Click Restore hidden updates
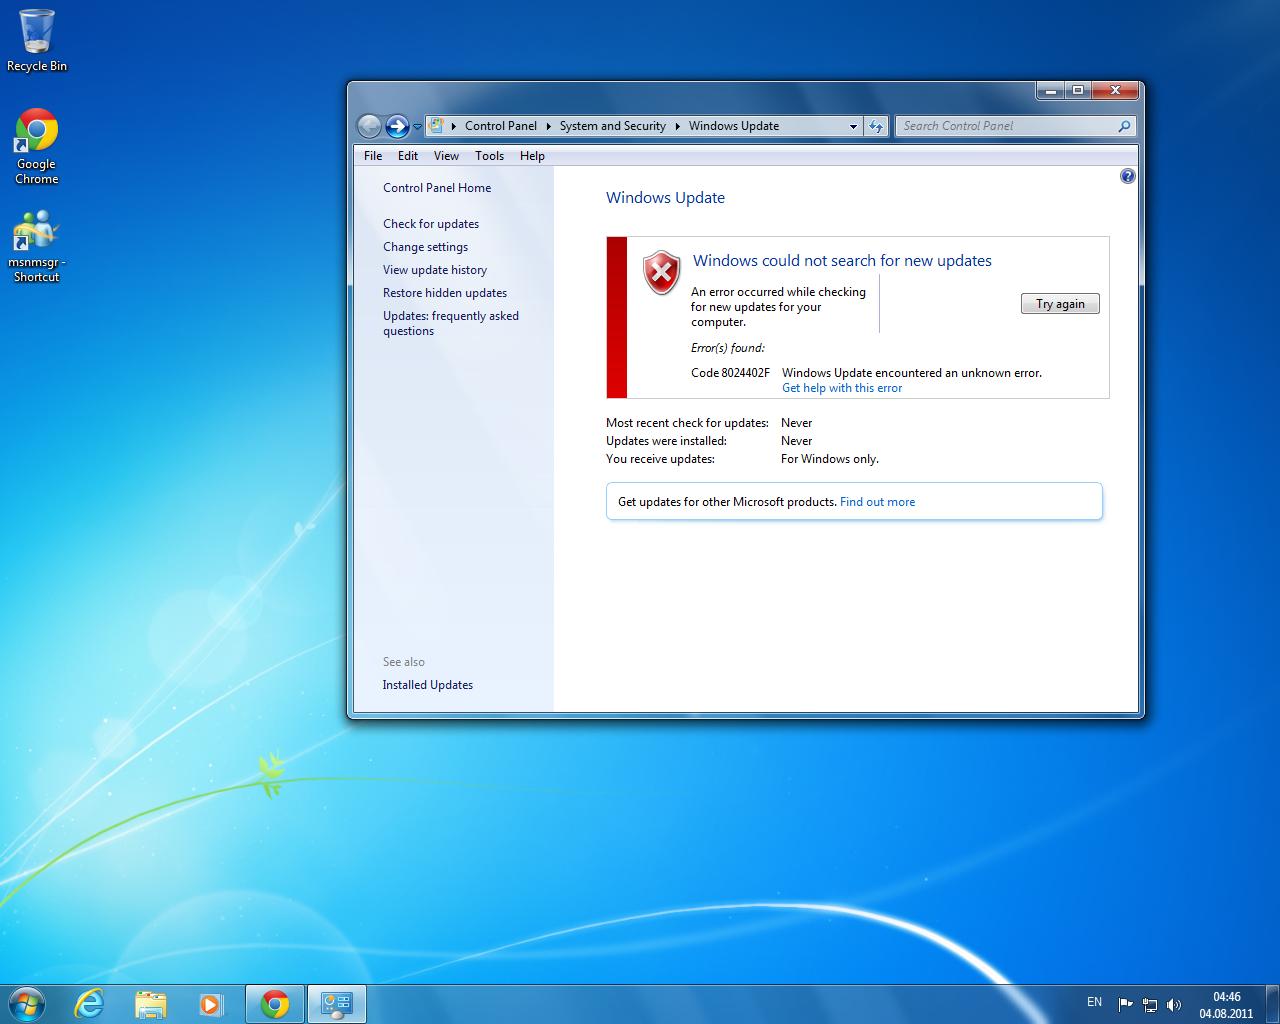 (445, 293)
